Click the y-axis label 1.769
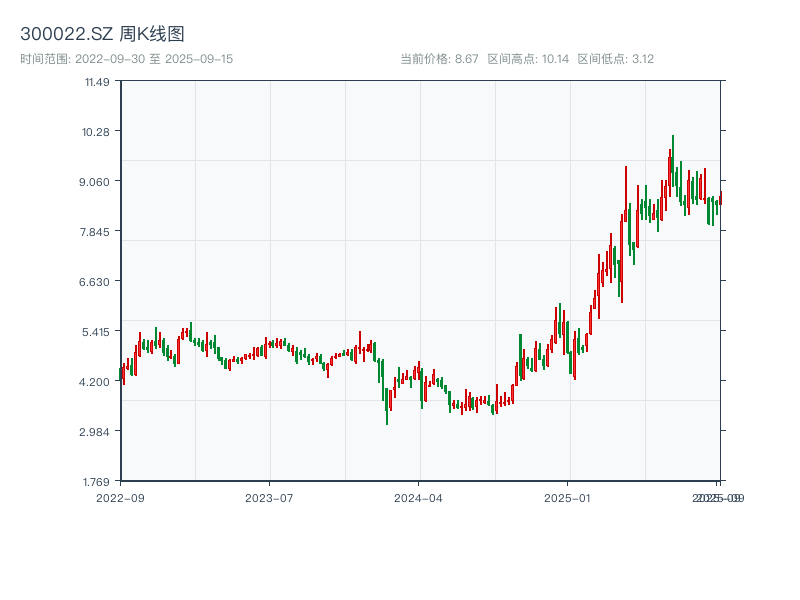The image size is (800, 600). [96, 482]
